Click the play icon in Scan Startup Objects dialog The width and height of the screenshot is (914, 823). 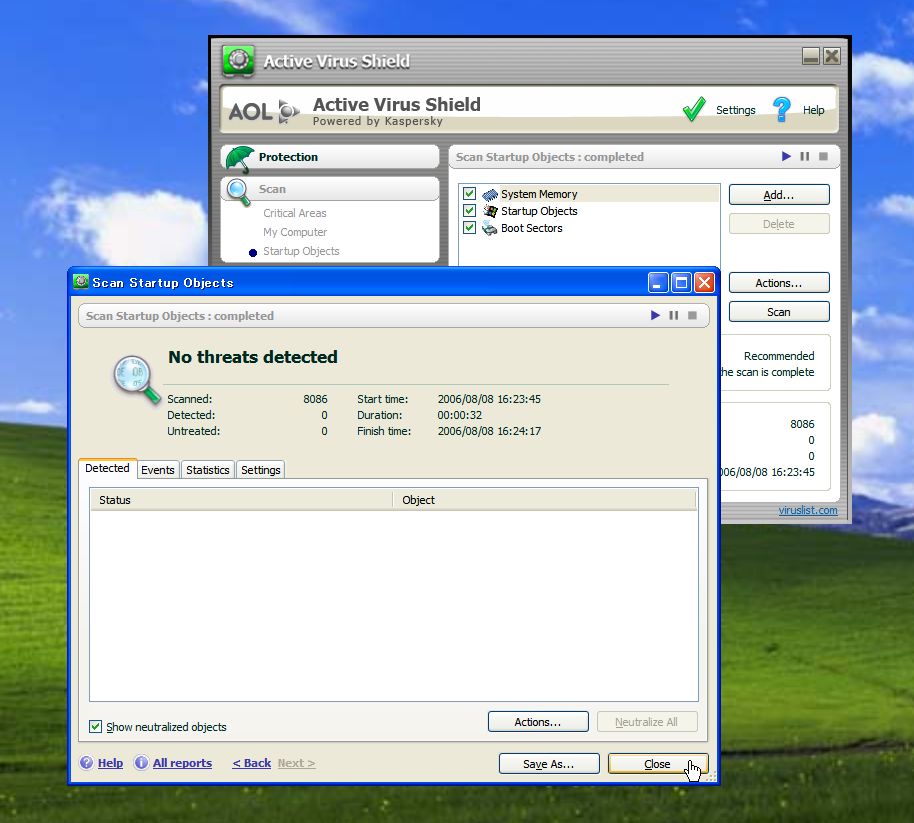pyautogui.click(x=655, y=315)
